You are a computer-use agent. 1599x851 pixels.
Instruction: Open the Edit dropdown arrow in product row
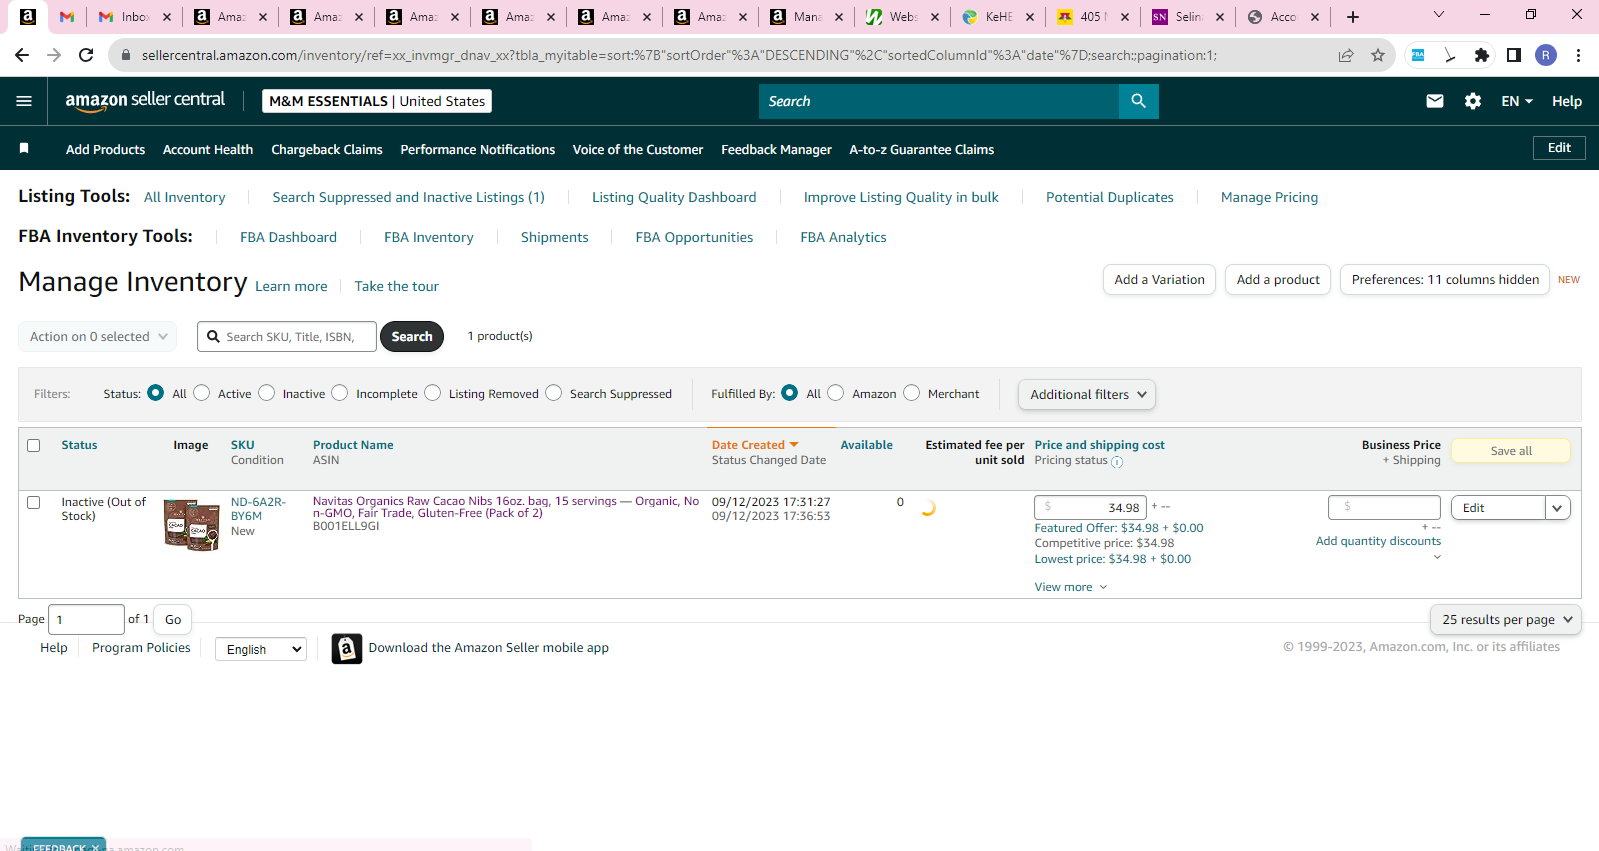[x=1557, y=508]
